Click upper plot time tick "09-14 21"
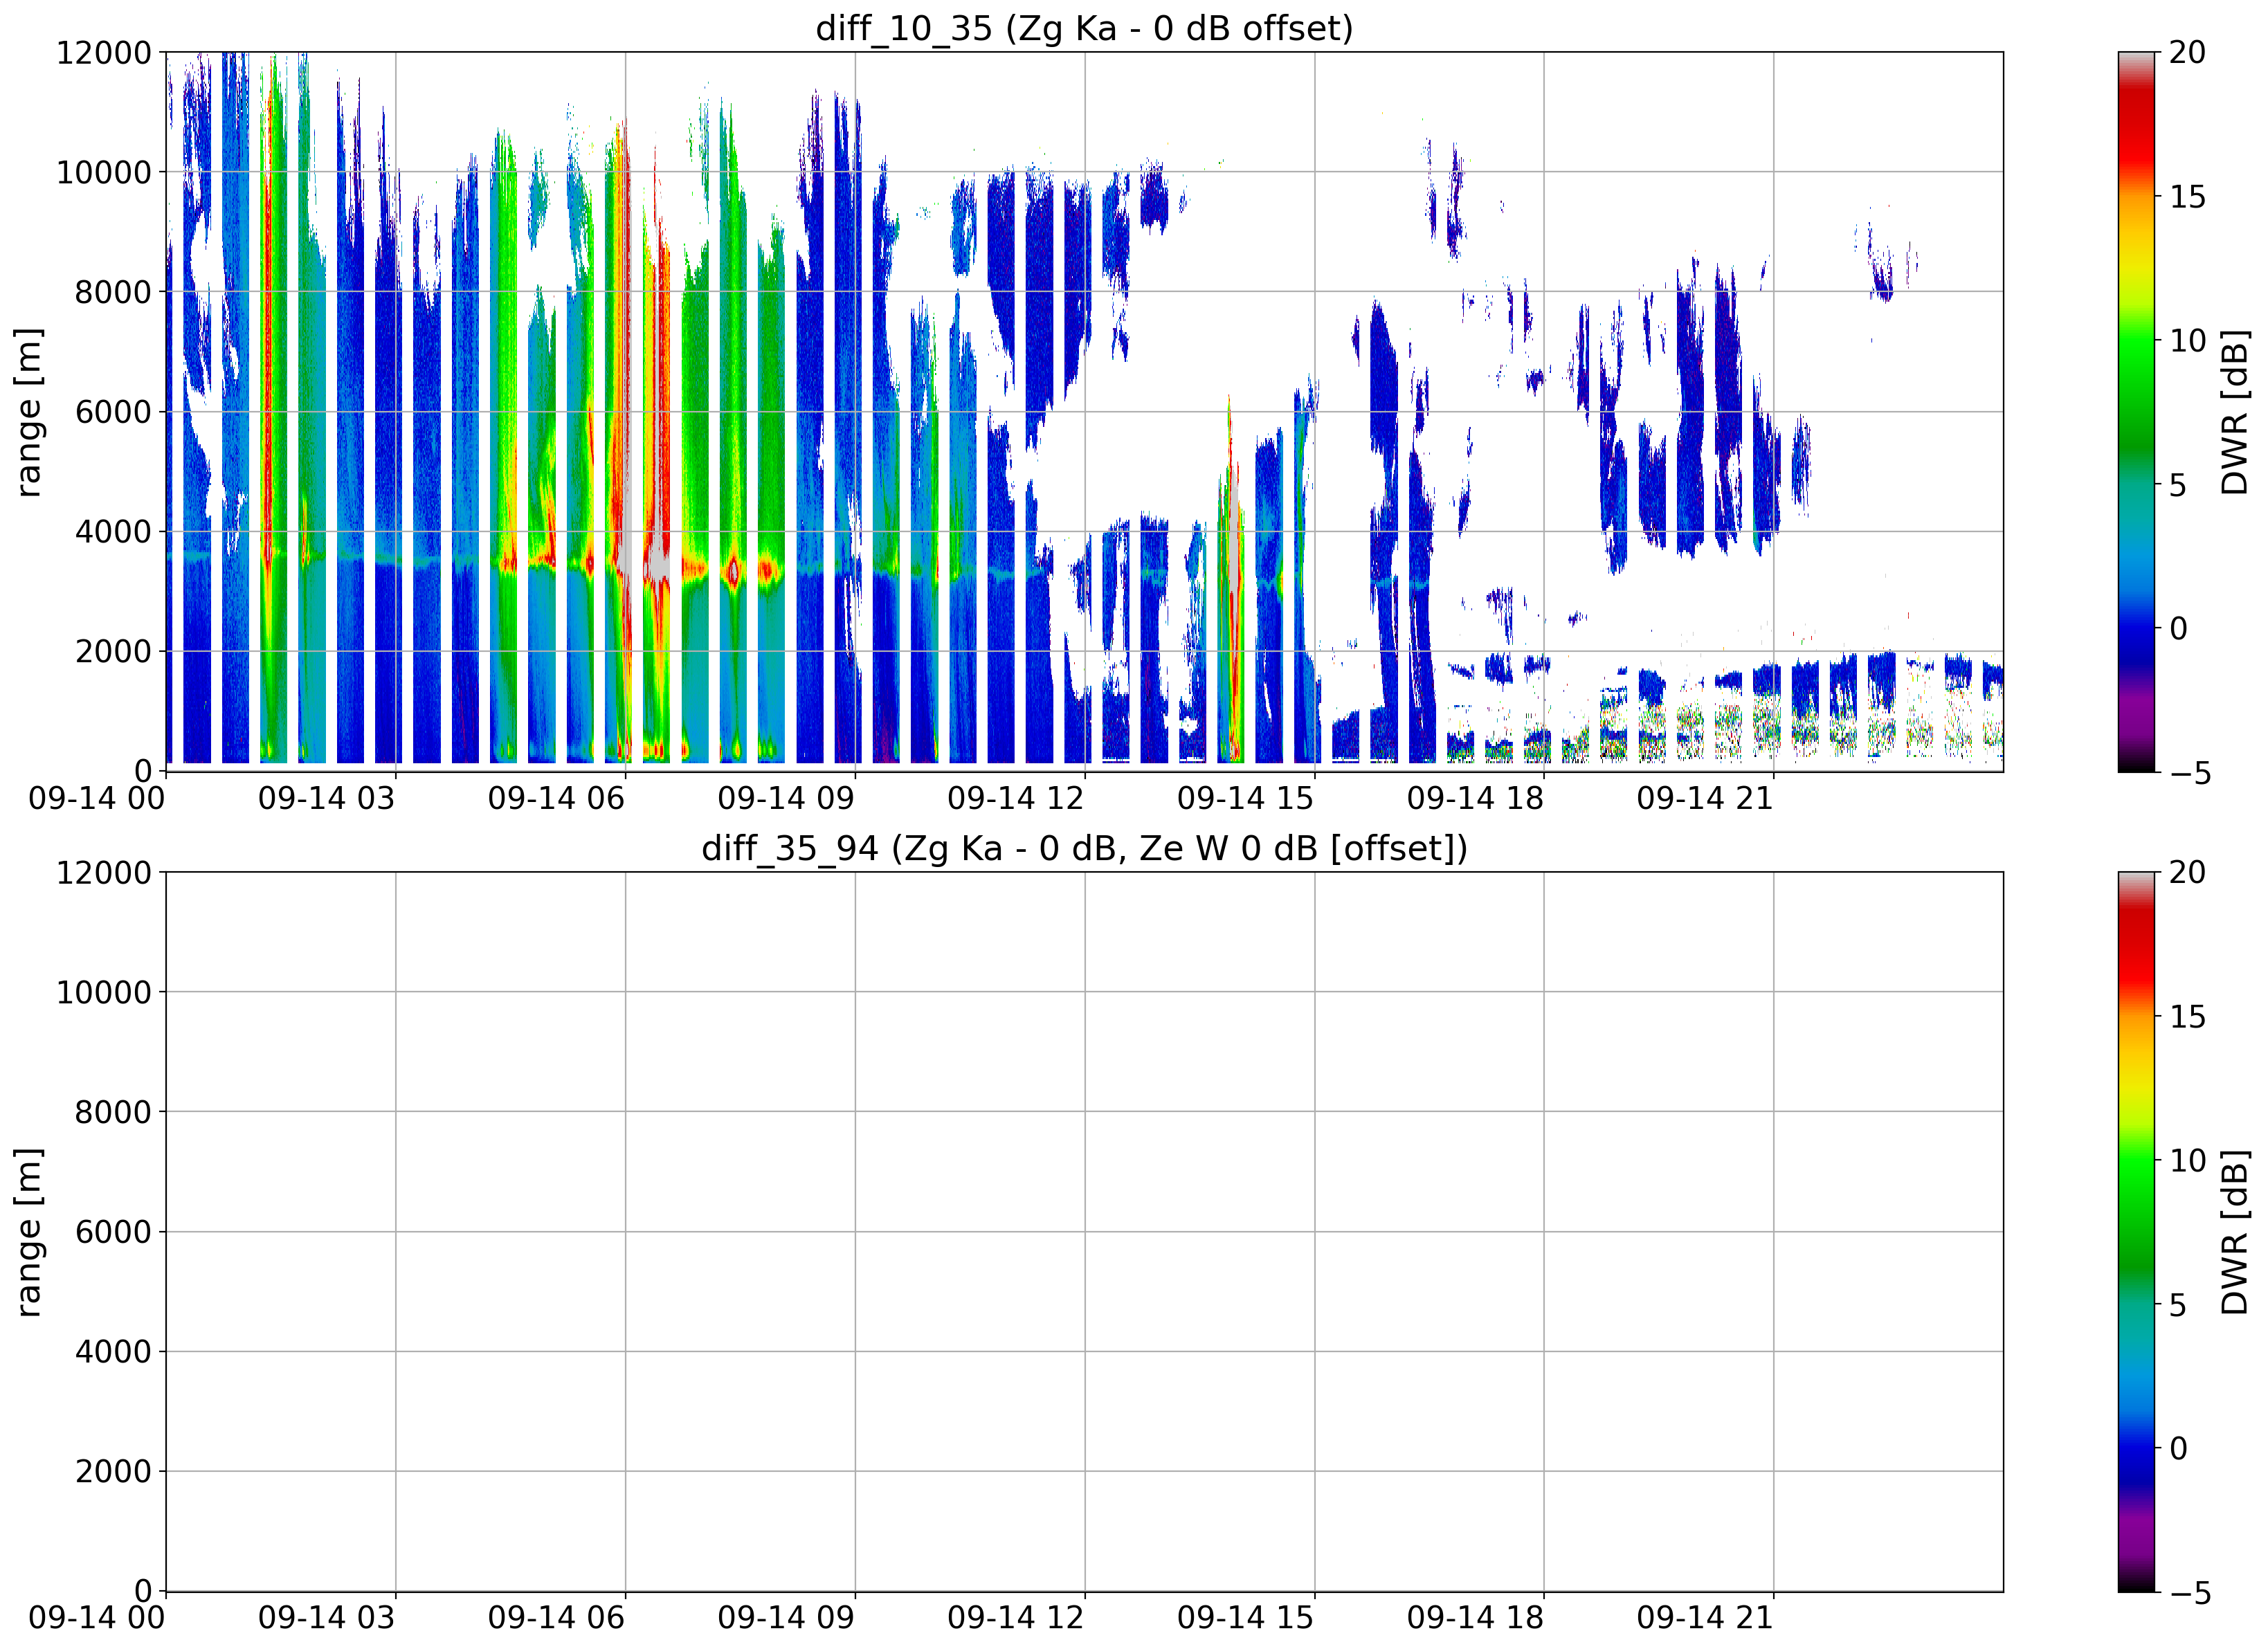2268x1649 pixels. tap(1705, 799)
